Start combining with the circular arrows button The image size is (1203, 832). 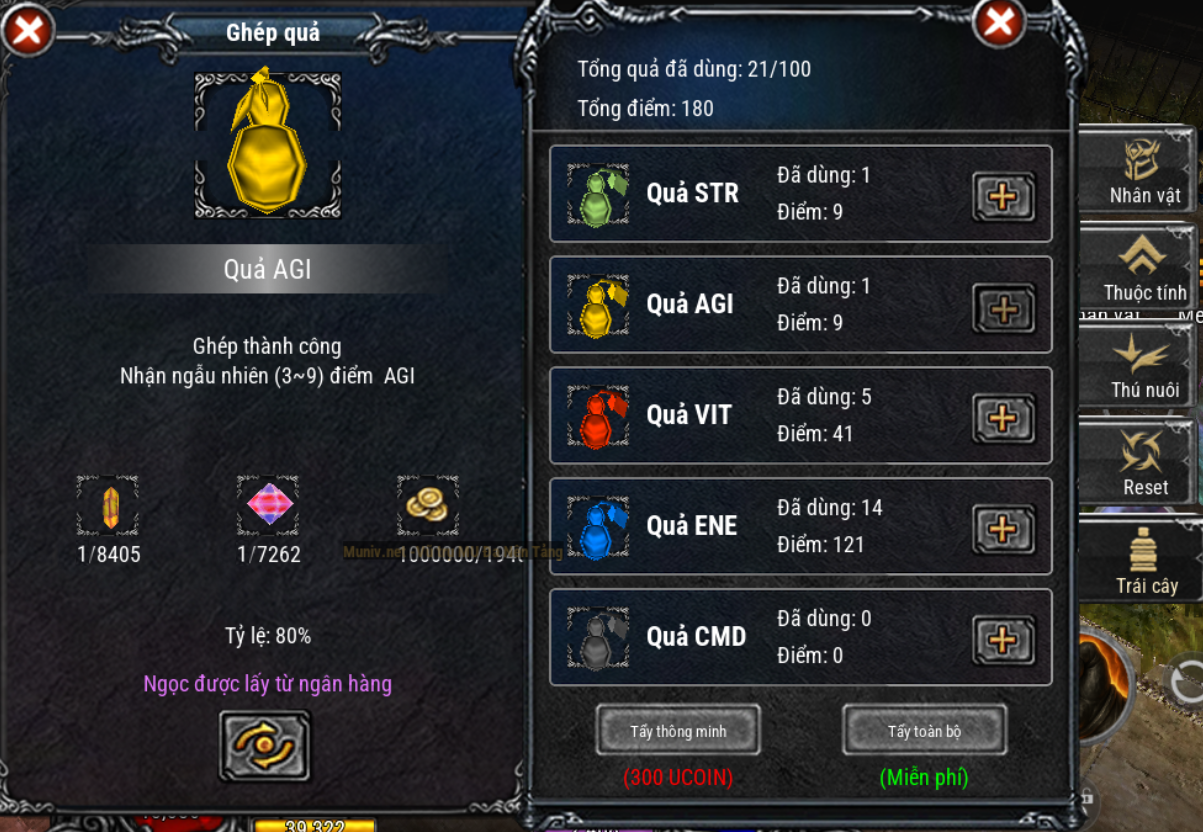point(265,746)
